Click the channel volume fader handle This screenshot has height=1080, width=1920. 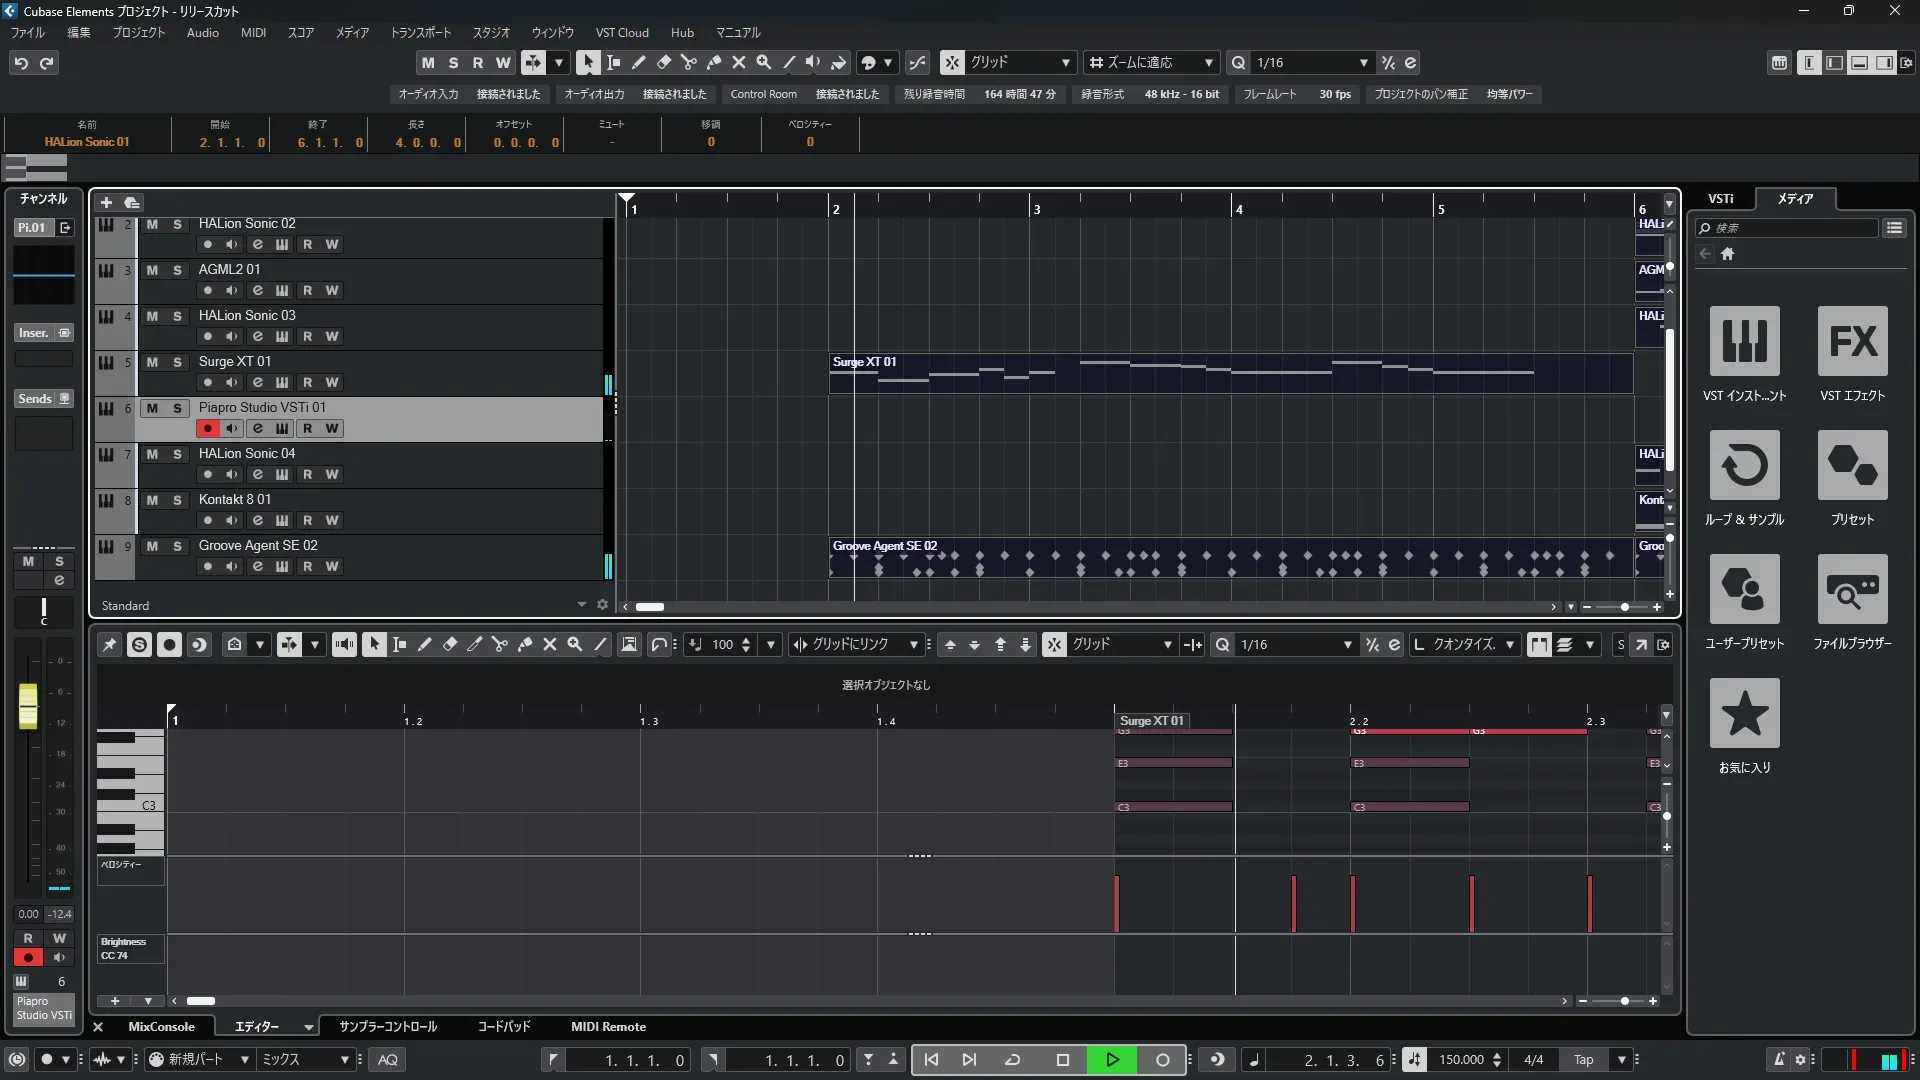(28, 705)
